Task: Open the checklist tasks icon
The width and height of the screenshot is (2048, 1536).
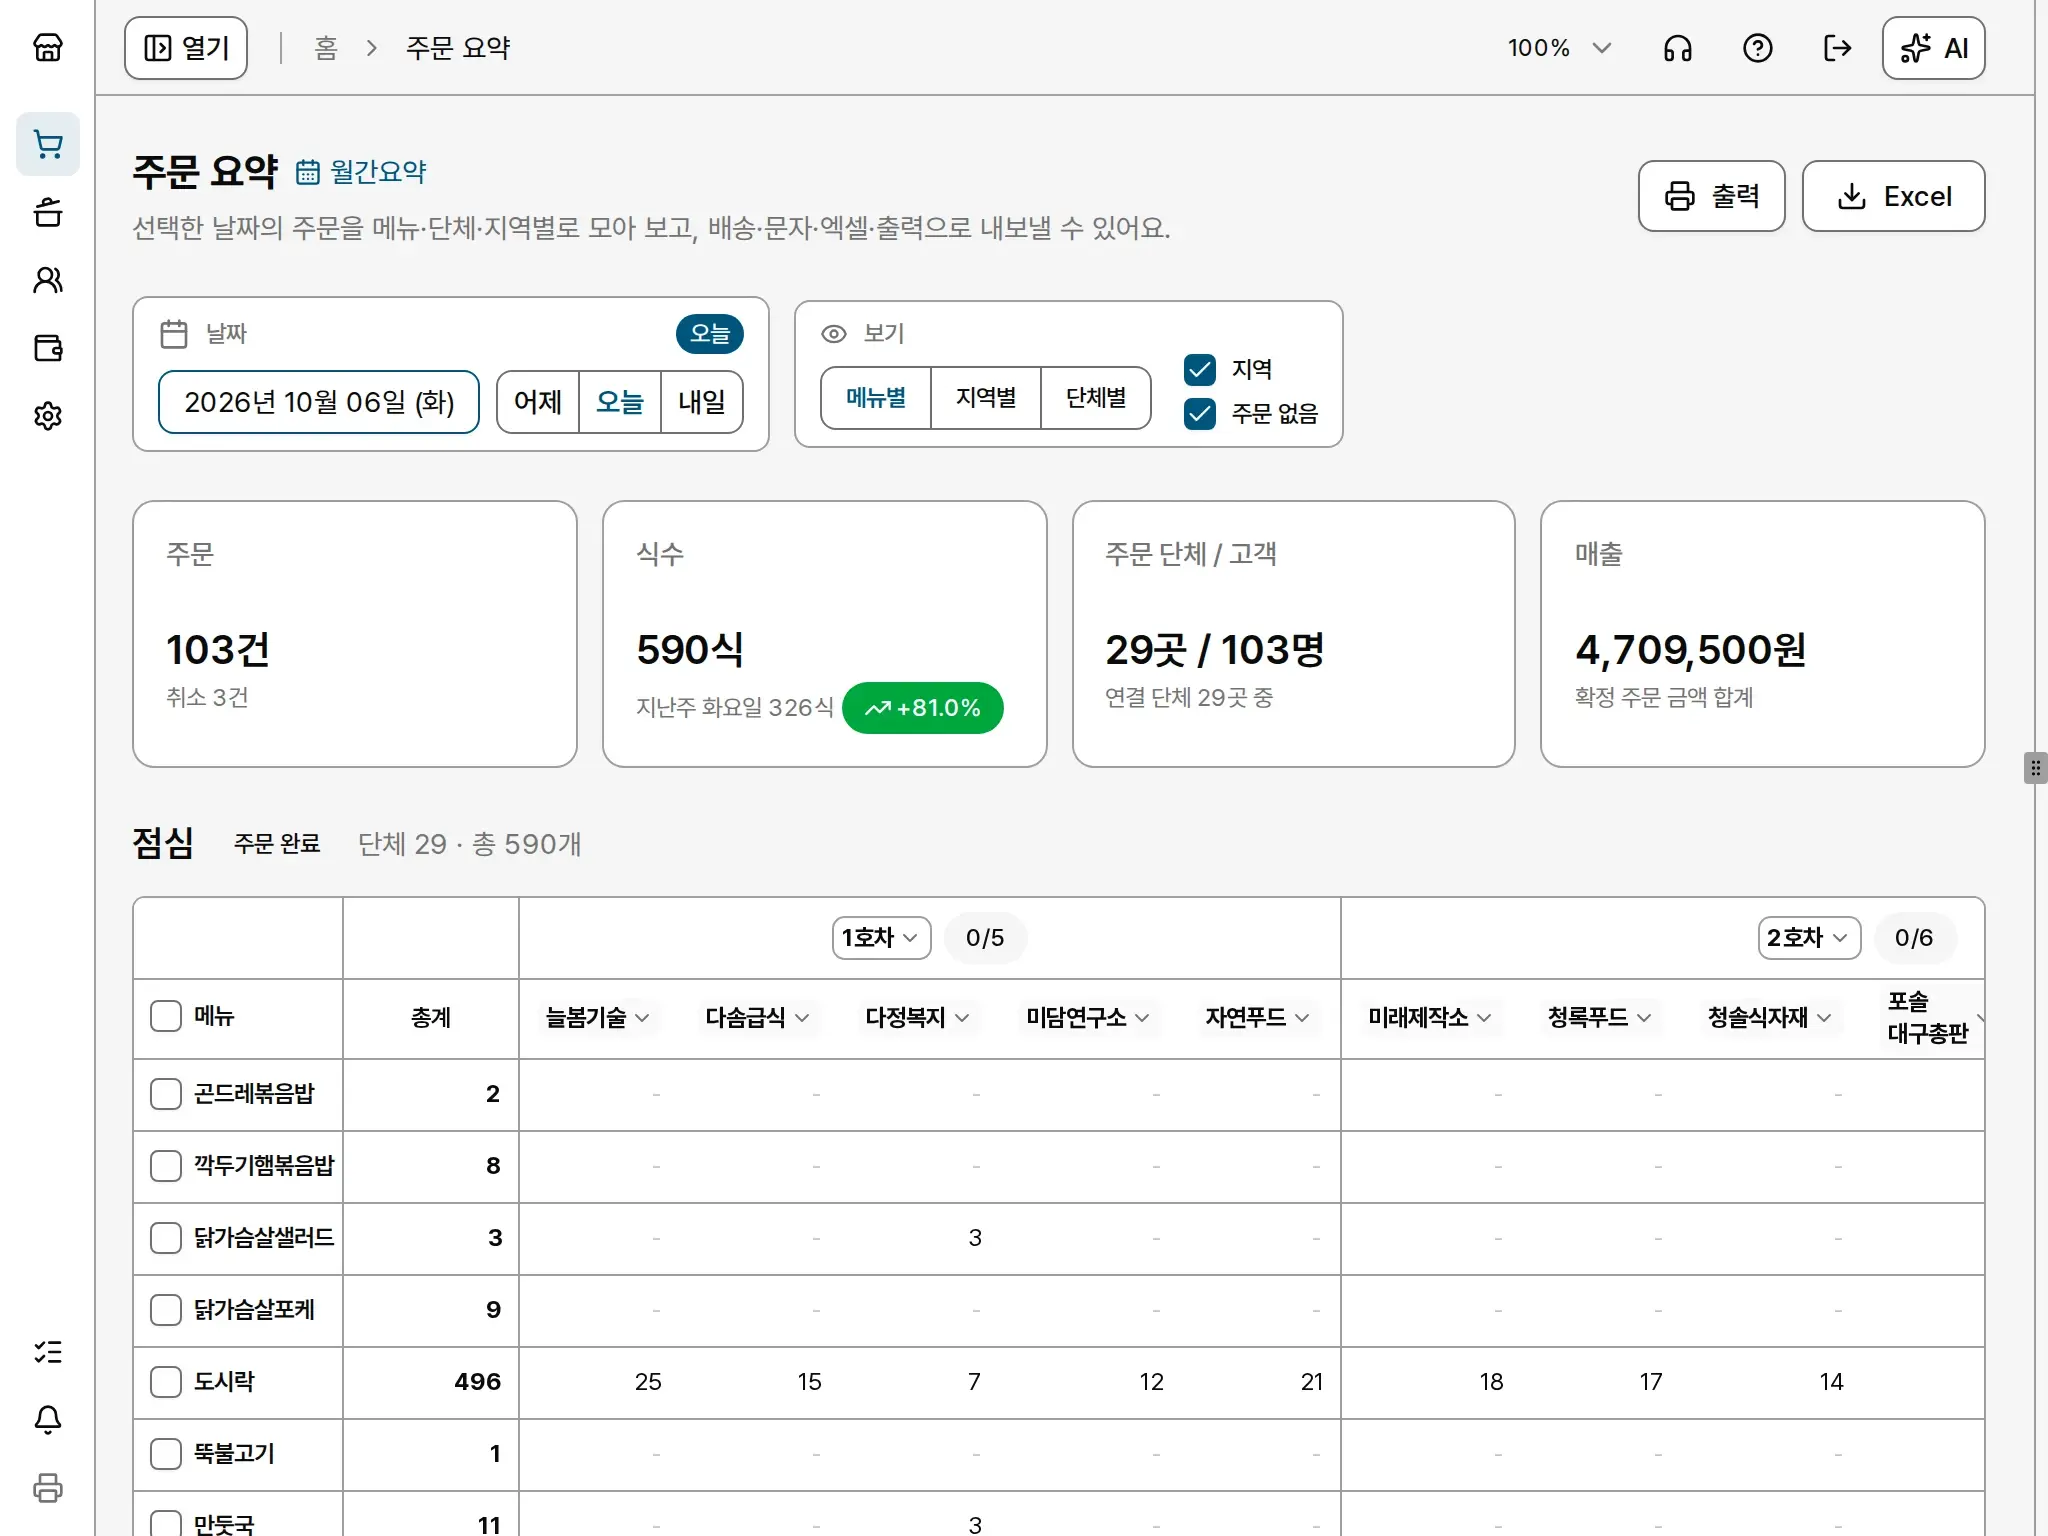Action: coord(48,1352)
